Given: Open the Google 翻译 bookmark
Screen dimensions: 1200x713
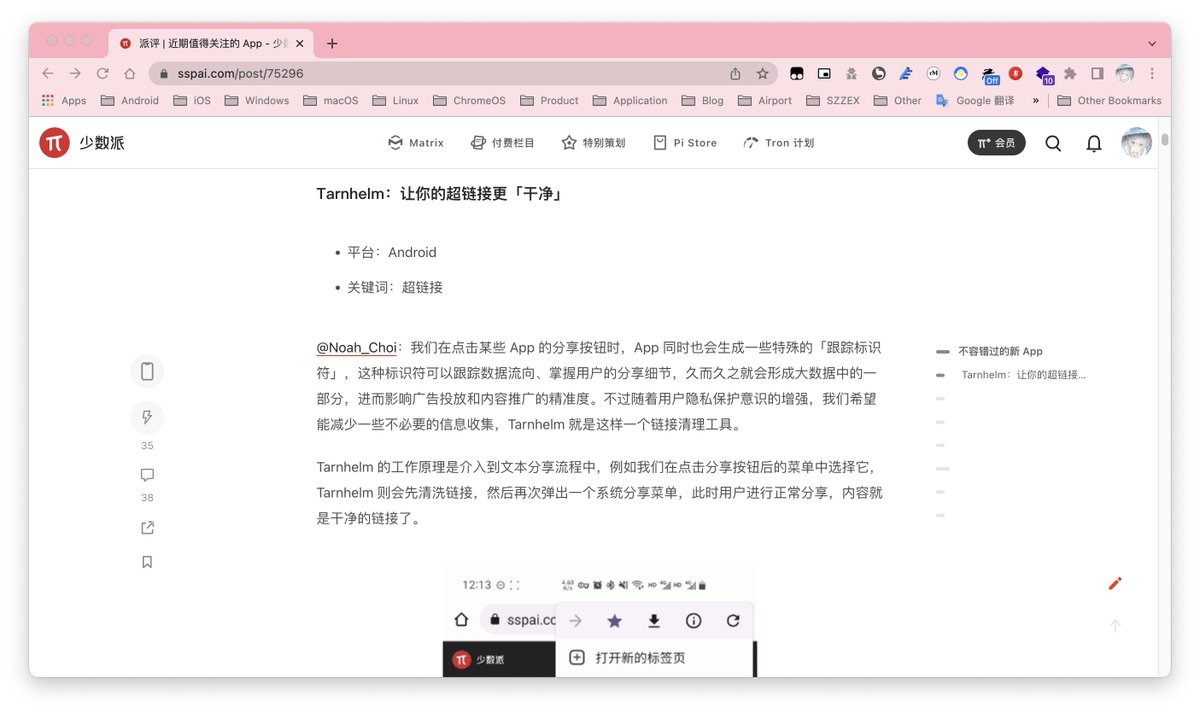Looking at the screenshot, I should pos(975,100).
